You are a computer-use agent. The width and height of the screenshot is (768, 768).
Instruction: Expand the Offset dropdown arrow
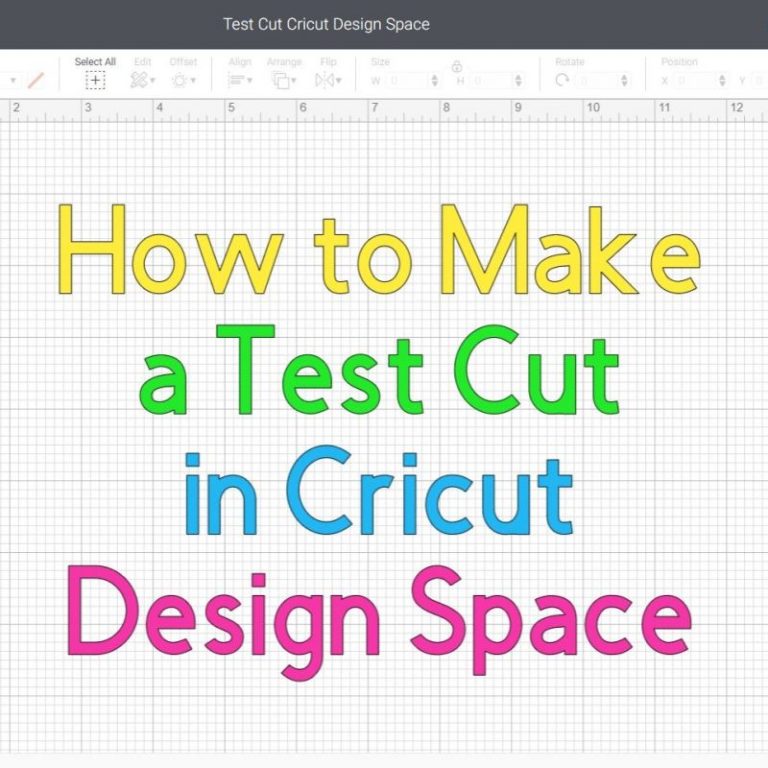194,81
